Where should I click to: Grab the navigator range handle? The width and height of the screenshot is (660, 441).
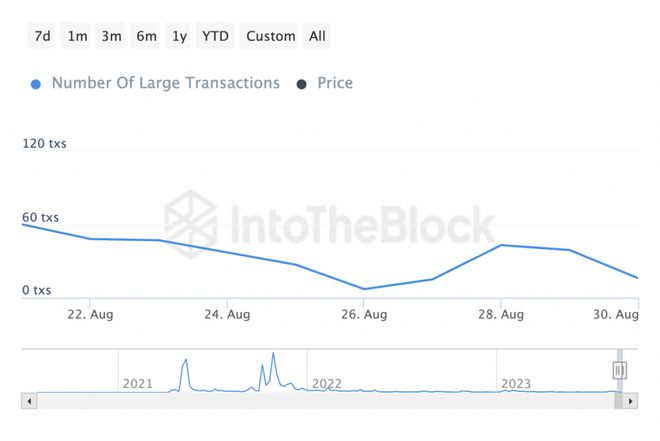coord(619,370)
